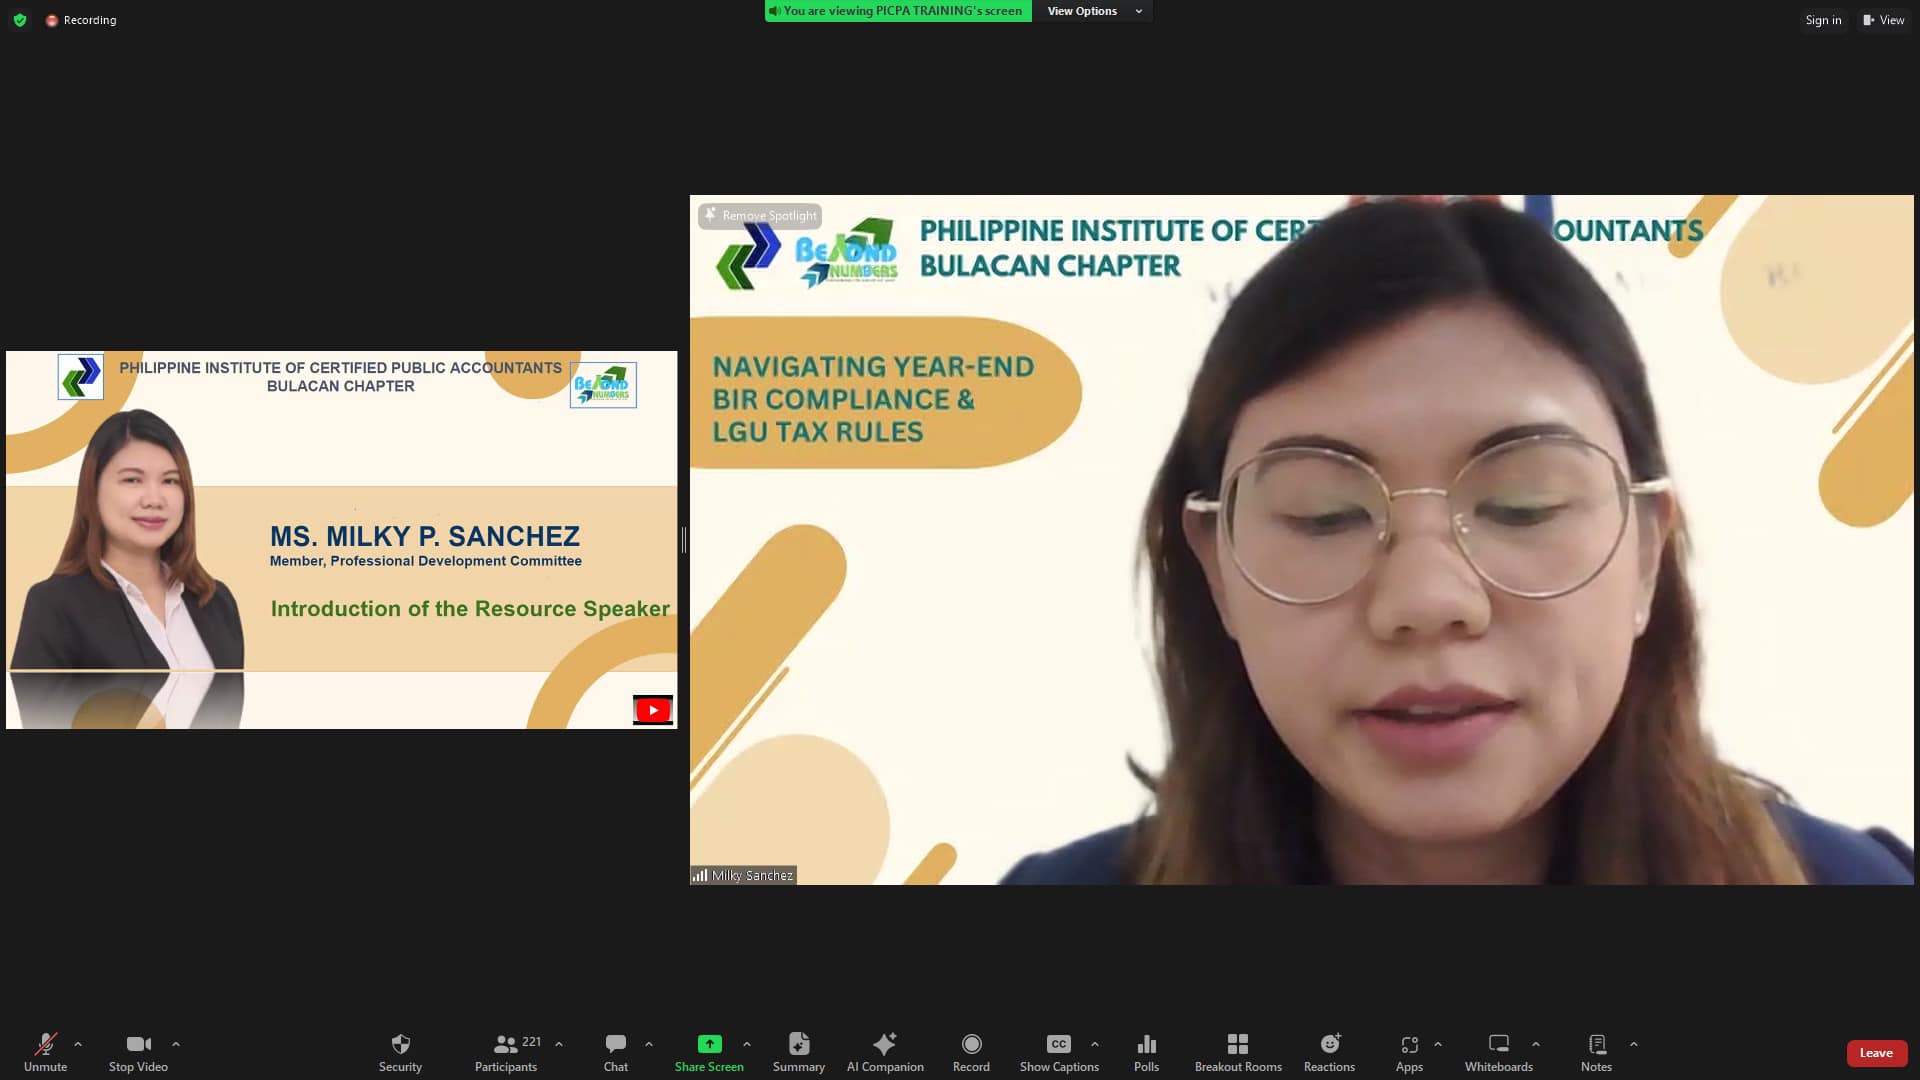Open the Chat panel
1920x1080 pixels.
tap(616, 1052)
